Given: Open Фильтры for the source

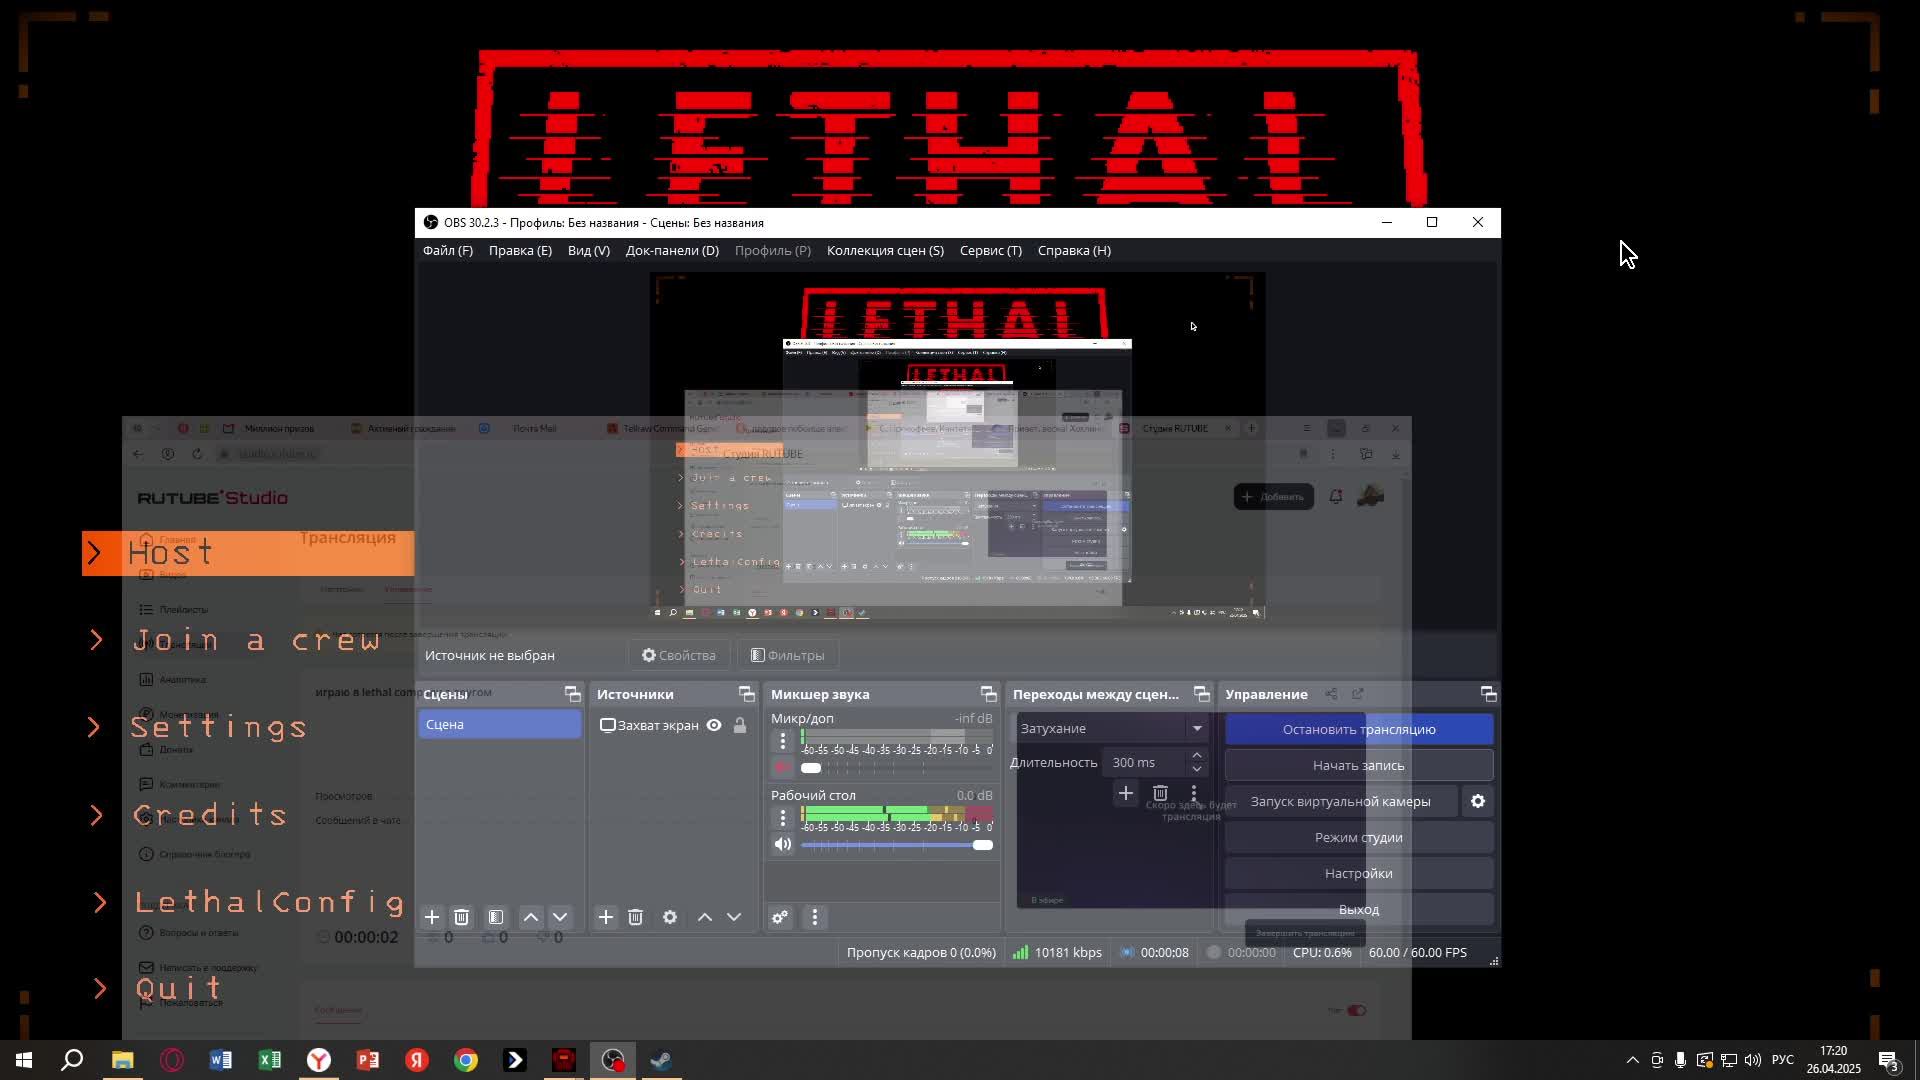Looking at the screenshot, I should [x=788, y=655].
